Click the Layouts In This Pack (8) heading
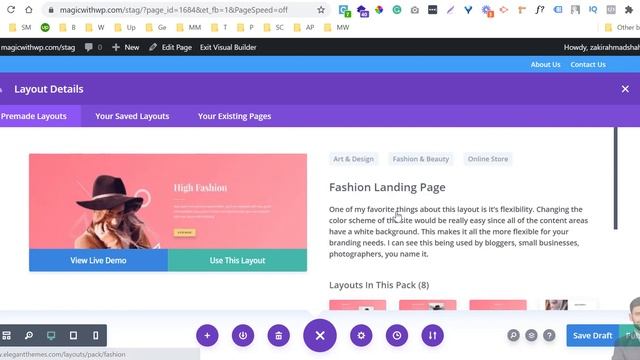 (x=379, y=285)
